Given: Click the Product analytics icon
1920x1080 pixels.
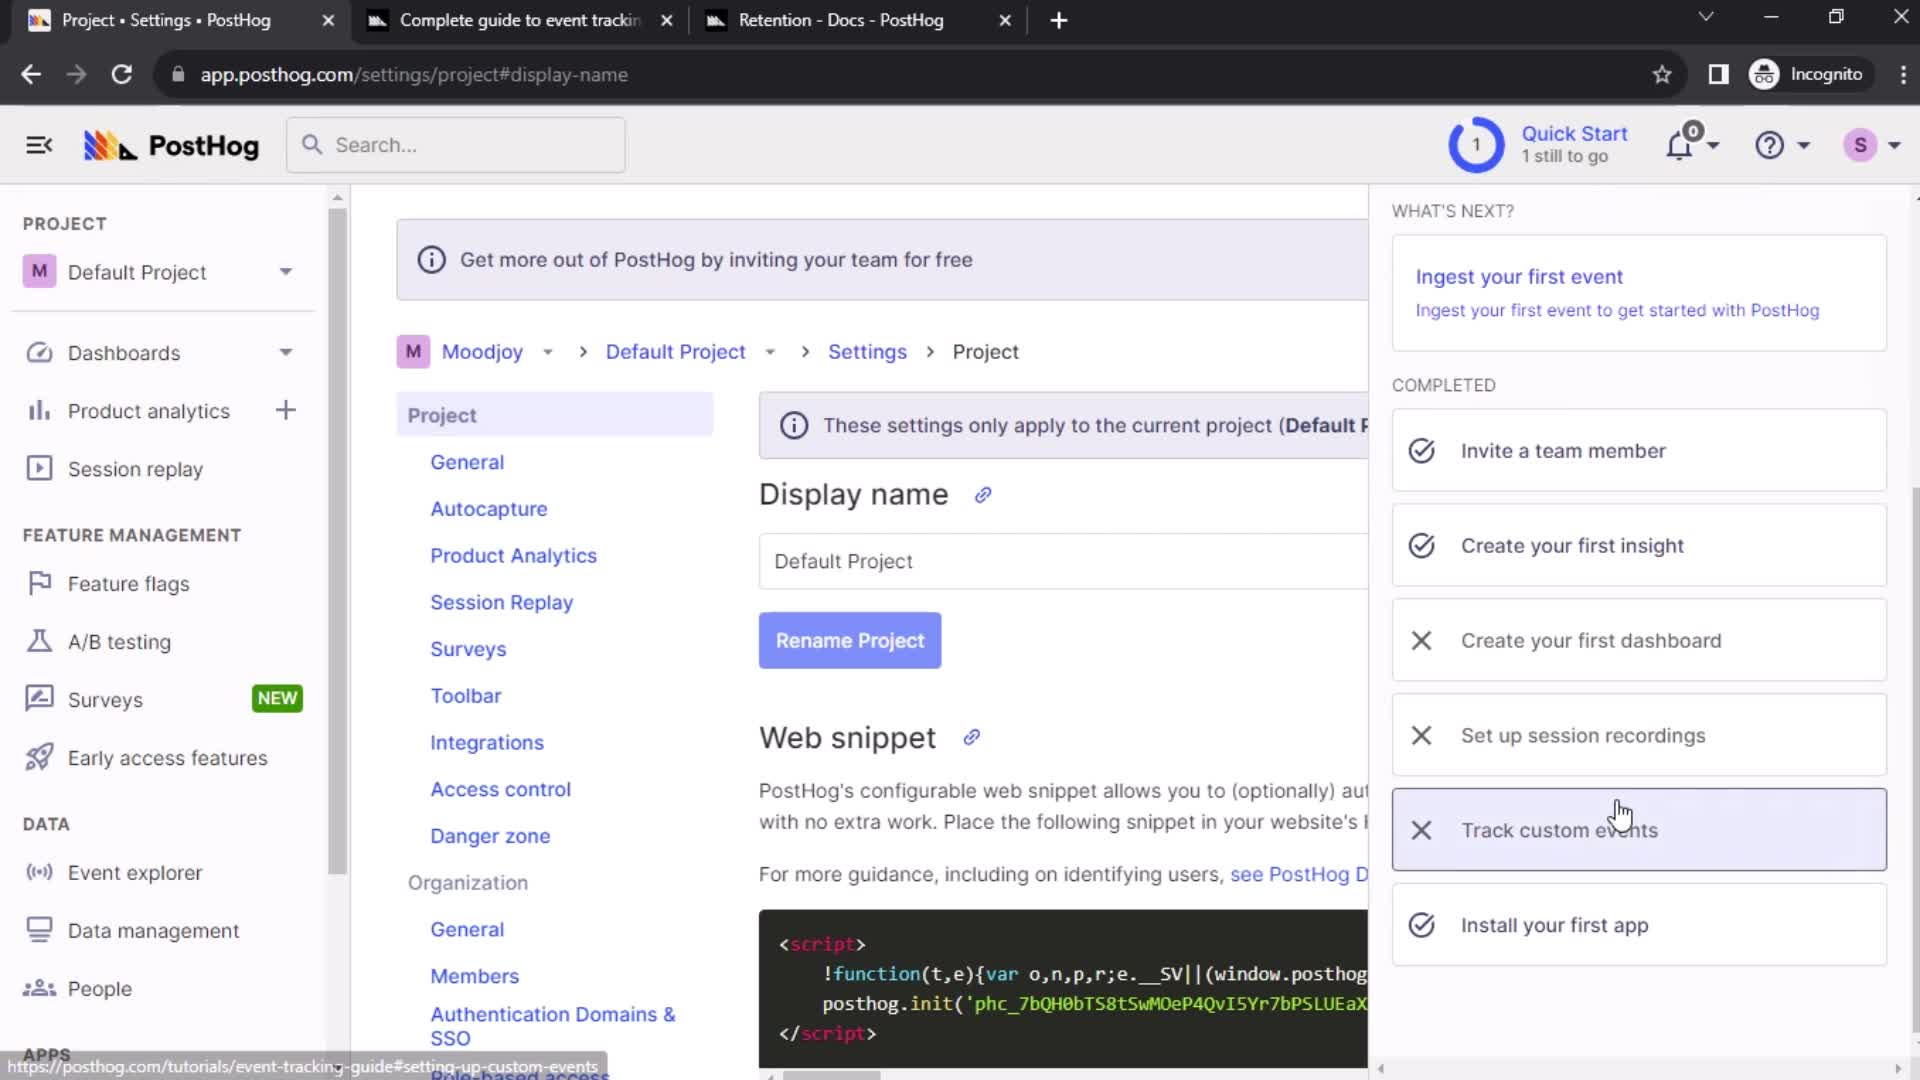Looking at the screenshot, I should click(x=36, y=410).
